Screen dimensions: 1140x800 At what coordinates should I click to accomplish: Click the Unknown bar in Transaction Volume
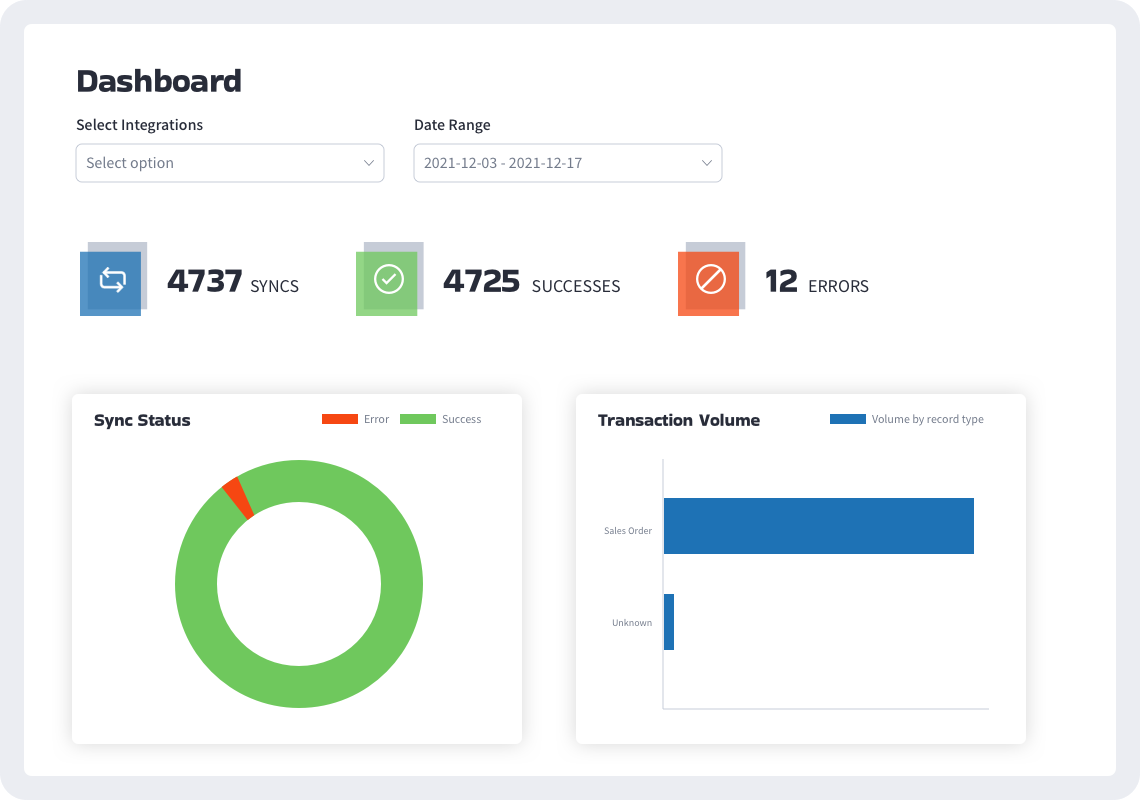pos(669,621)
